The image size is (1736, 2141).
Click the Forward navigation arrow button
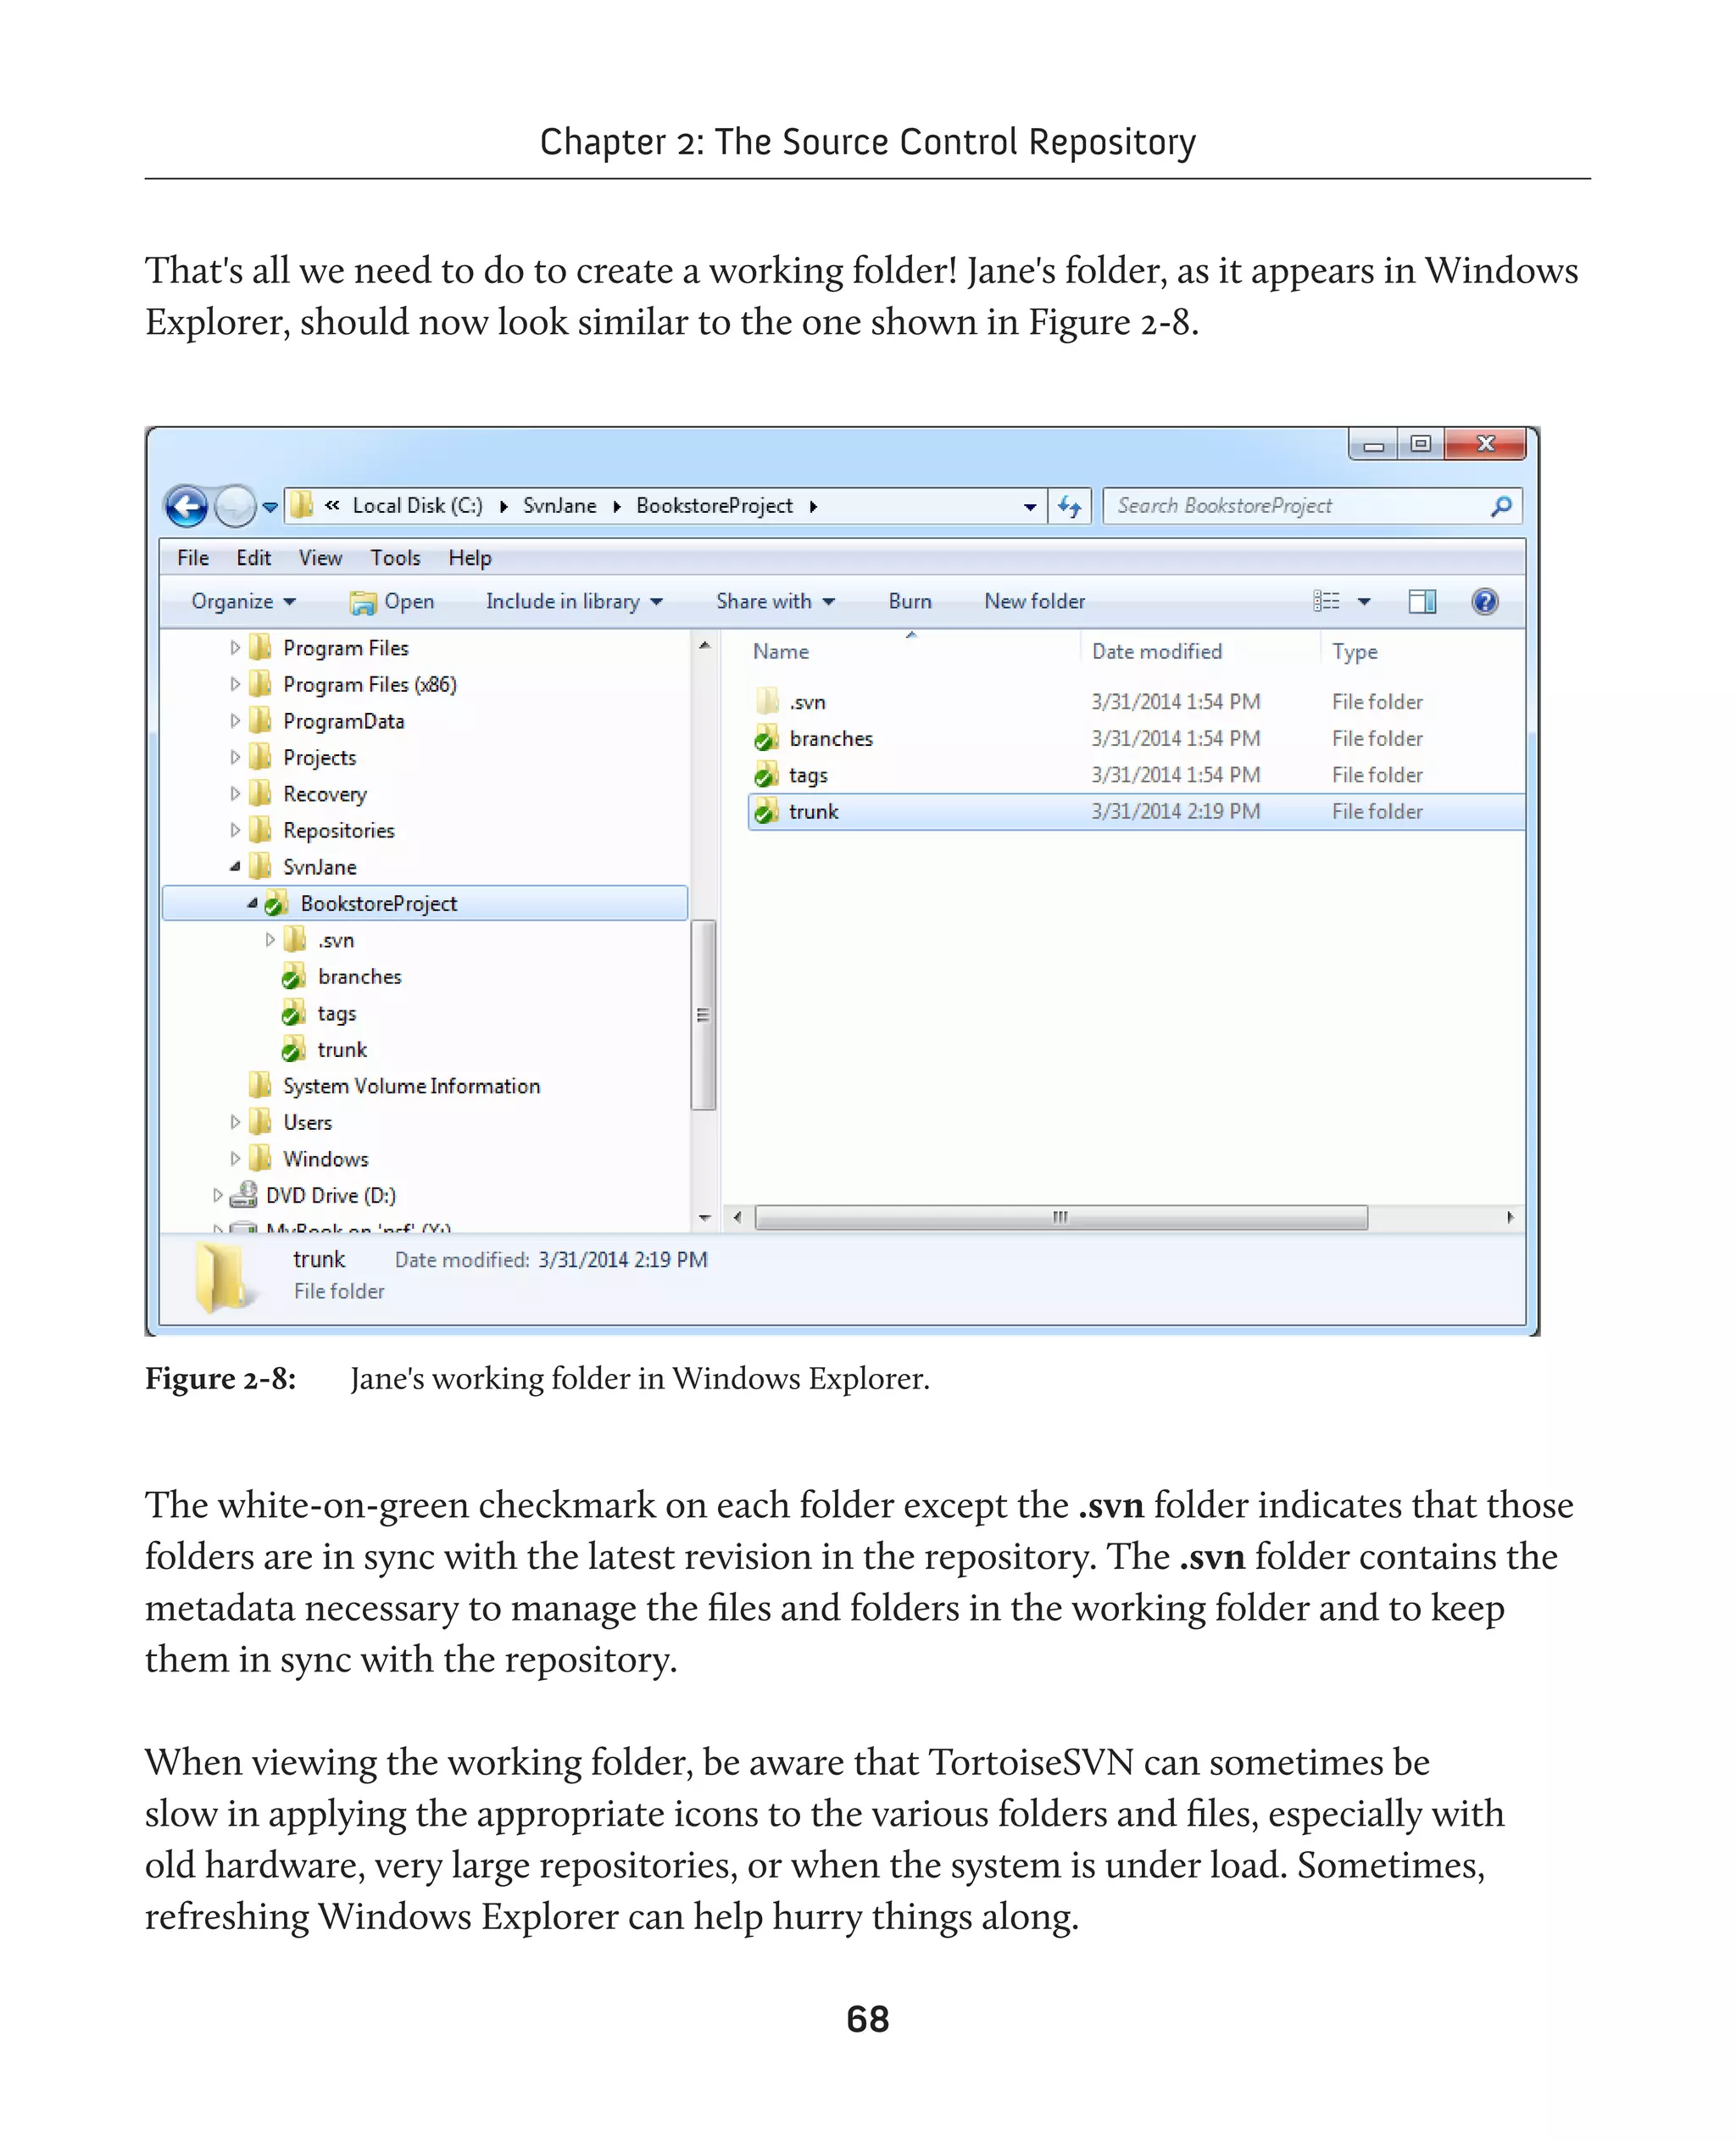(x=235, y=506)
